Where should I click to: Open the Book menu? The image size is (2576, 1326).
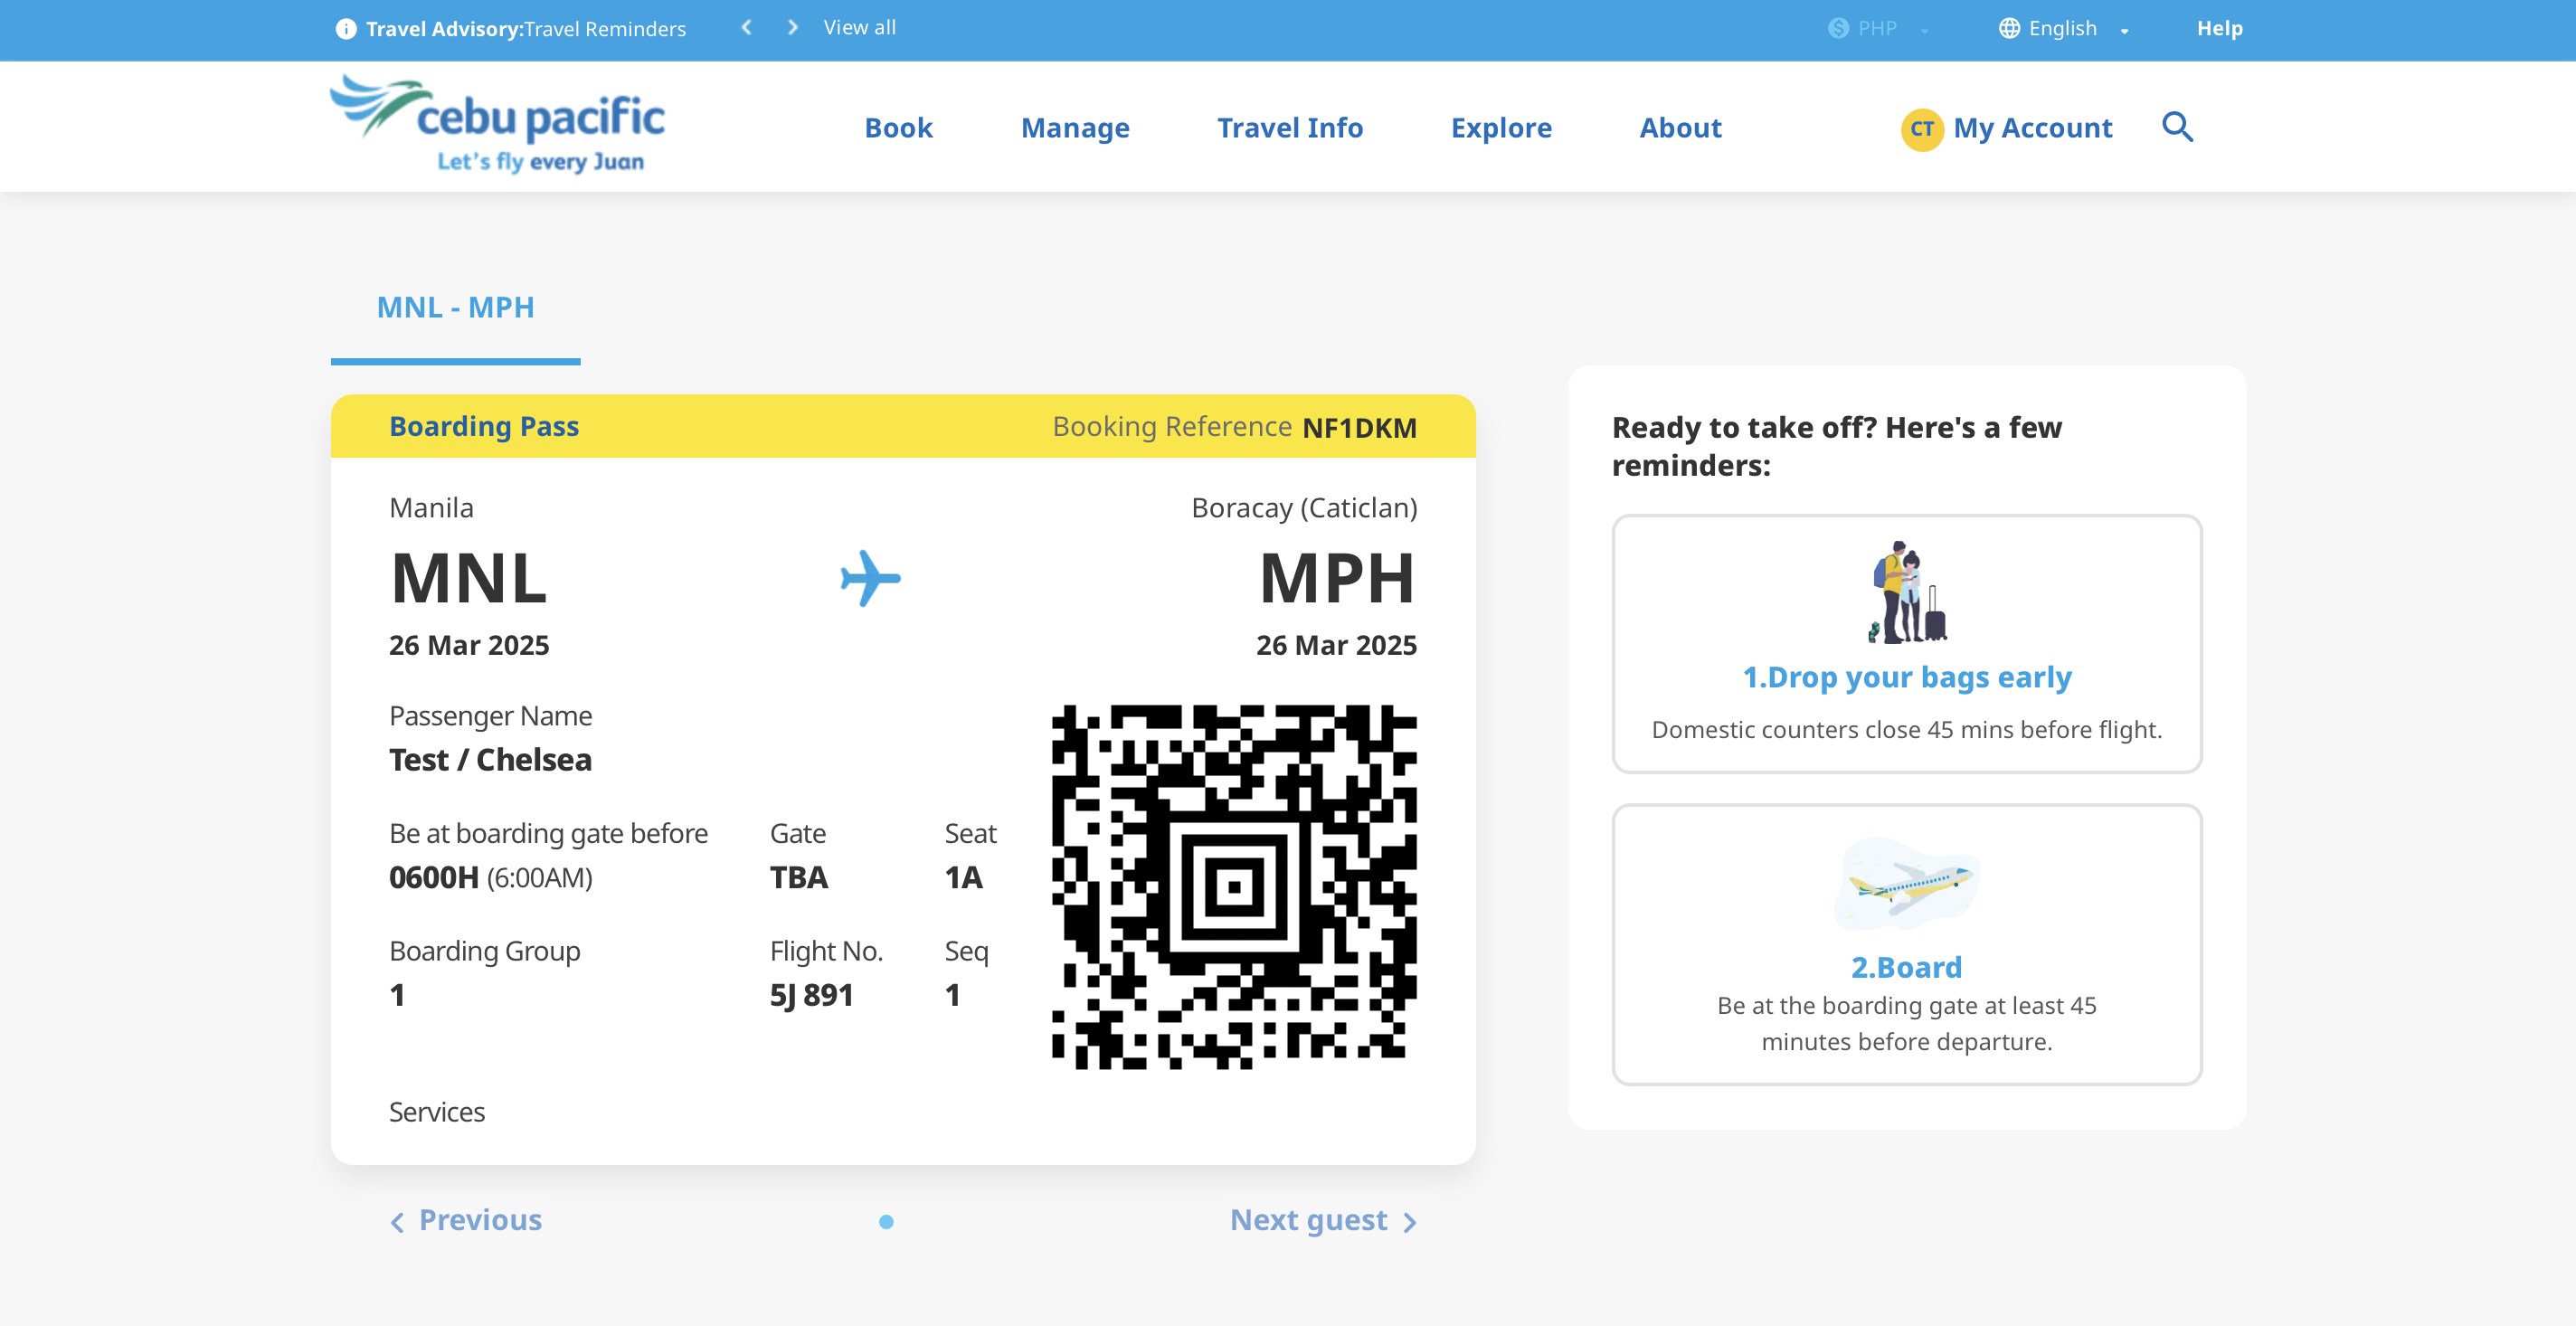898,128
